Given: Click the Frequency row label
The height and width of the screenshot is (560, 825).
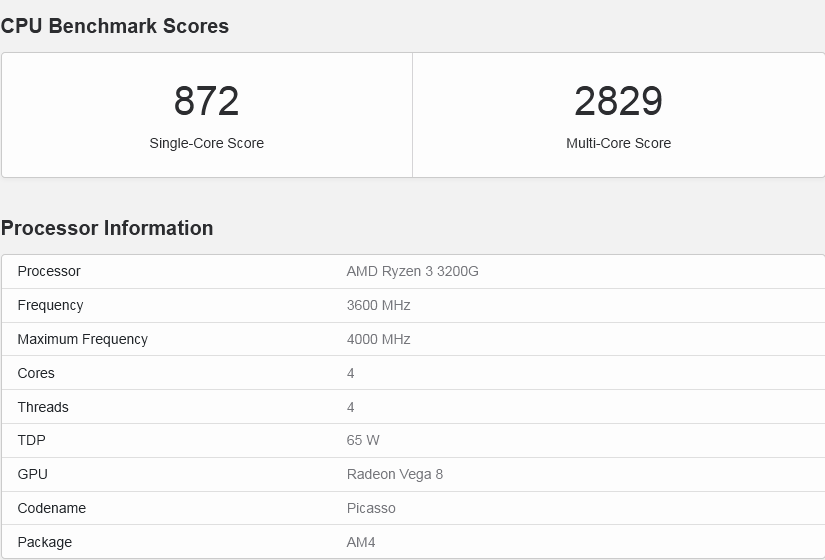Looking at the screenshot, I should (51, 305).
